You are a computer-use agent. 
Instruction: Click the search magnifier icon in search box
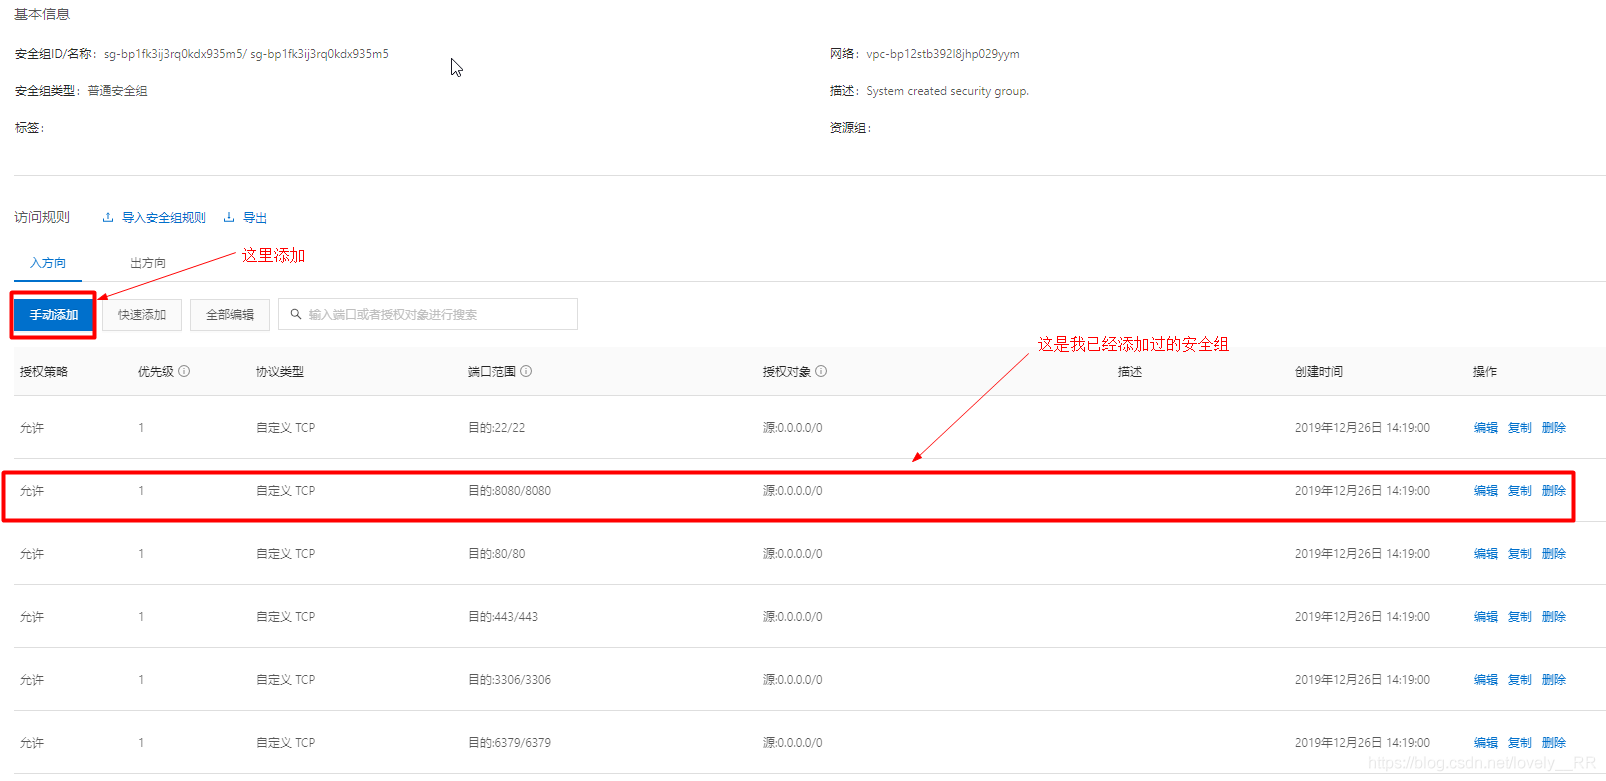point(296,314)
